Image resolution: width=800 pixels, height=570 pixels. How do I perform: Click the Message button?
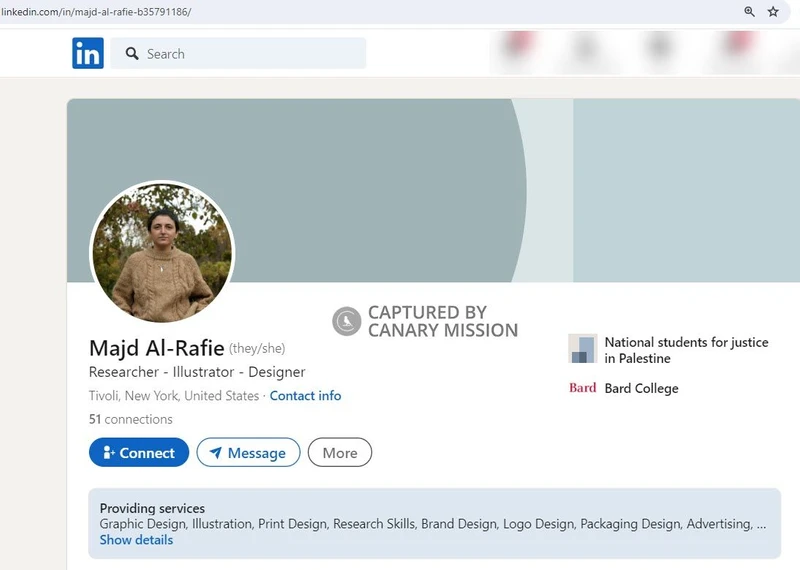[x=248, y=452]
